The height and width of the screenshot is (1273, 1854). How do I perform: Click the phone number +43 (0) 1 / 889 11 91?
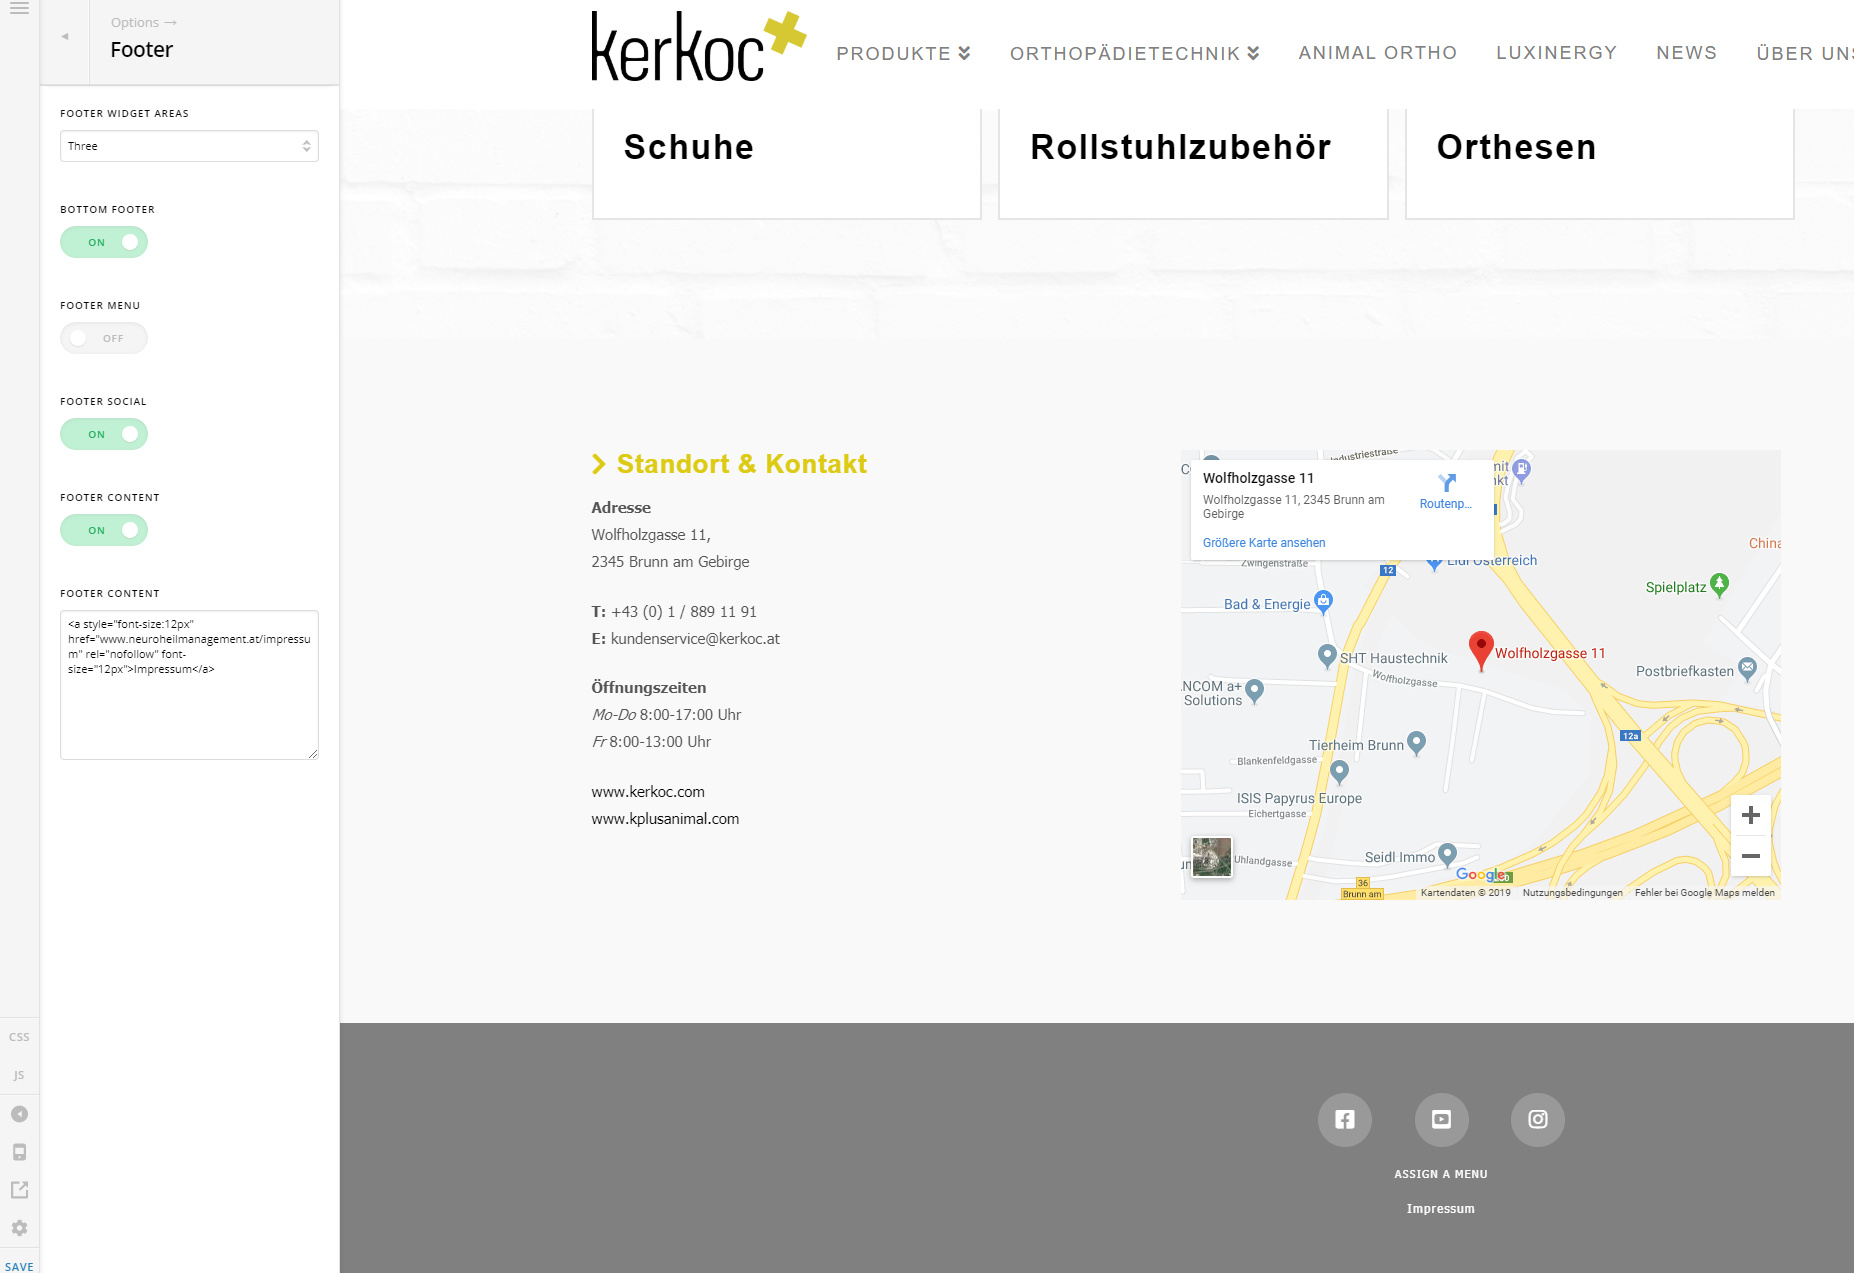point(684,612)
